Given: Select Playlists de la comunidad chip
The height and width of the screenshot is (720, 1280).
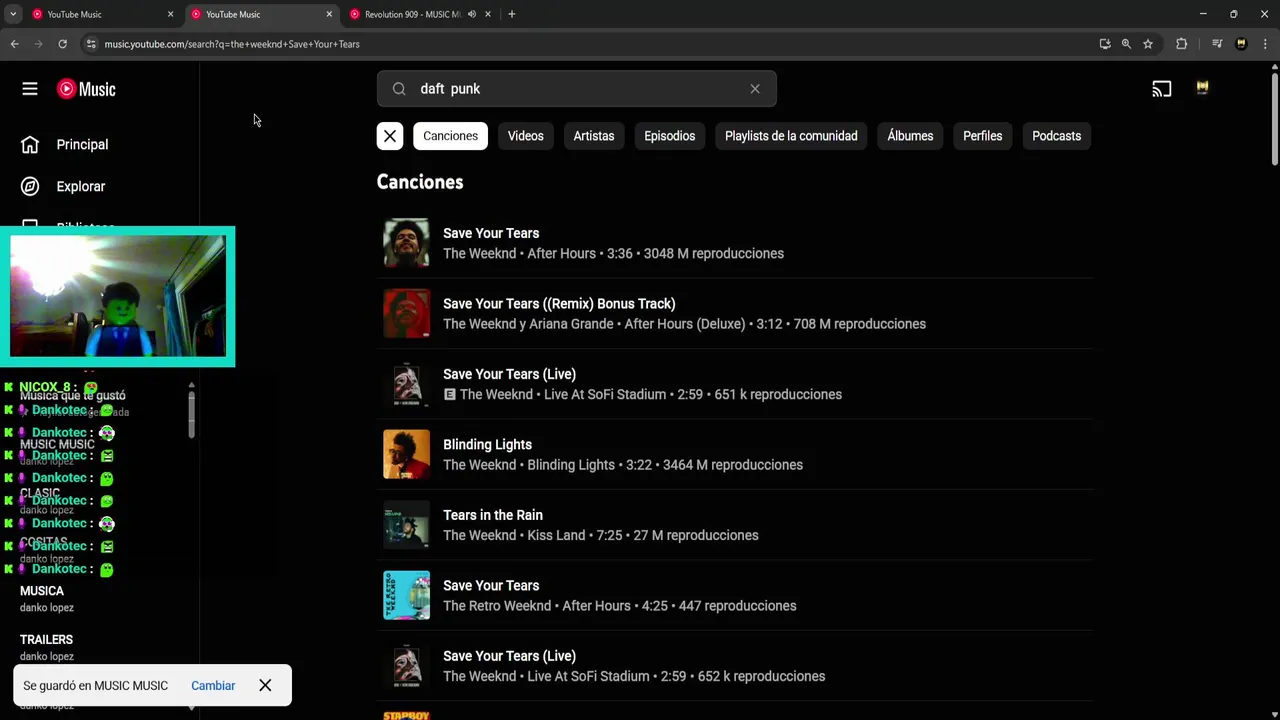Looking at the screenshot, I should point(791,136).
